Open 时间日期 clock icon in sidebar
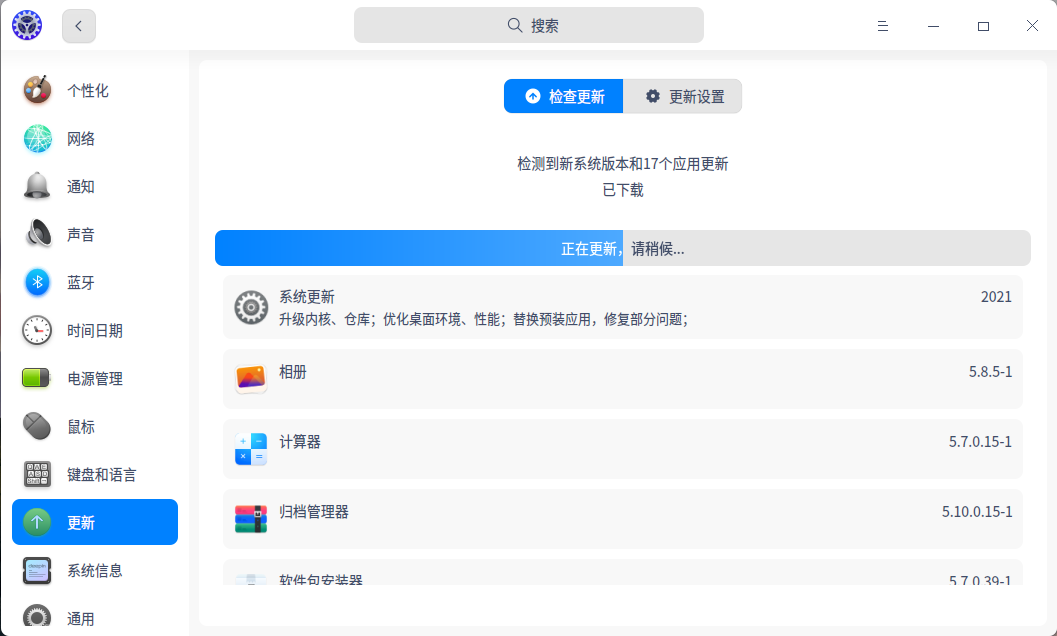The width and height of the screenshot is (1057, 636). tap(37, 330)
